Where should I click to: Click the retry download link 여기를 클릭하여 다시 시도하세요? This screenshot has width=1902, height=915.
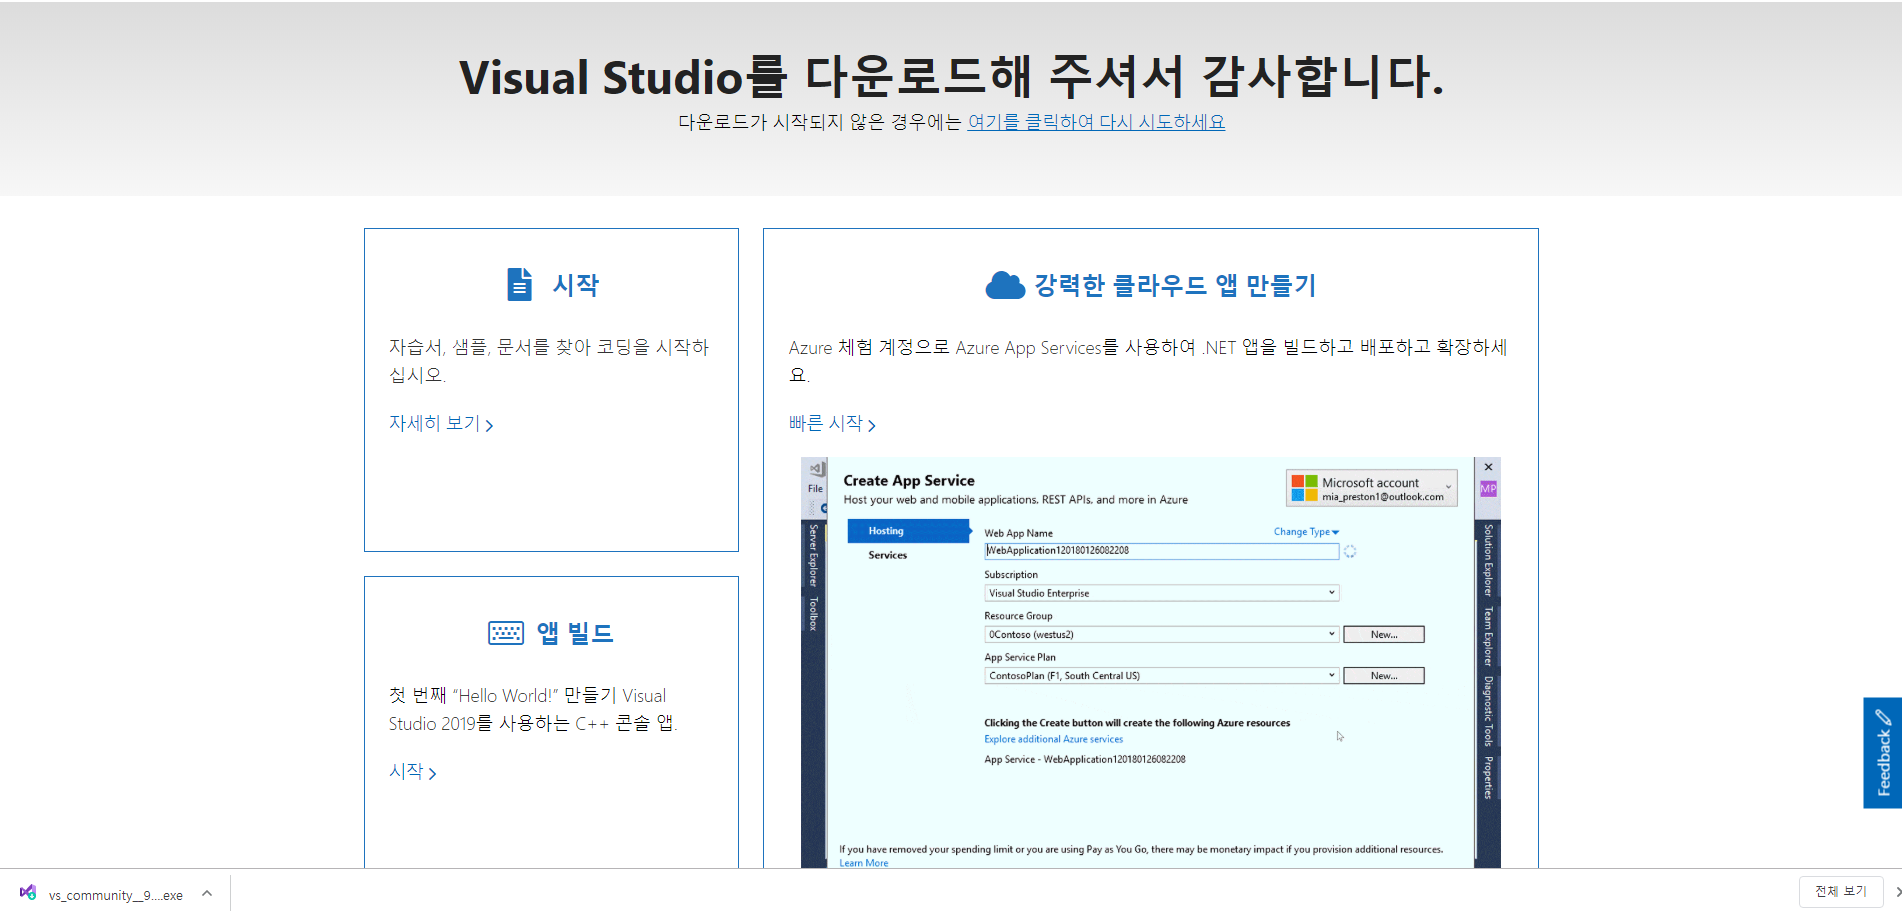pos(1096,122)
